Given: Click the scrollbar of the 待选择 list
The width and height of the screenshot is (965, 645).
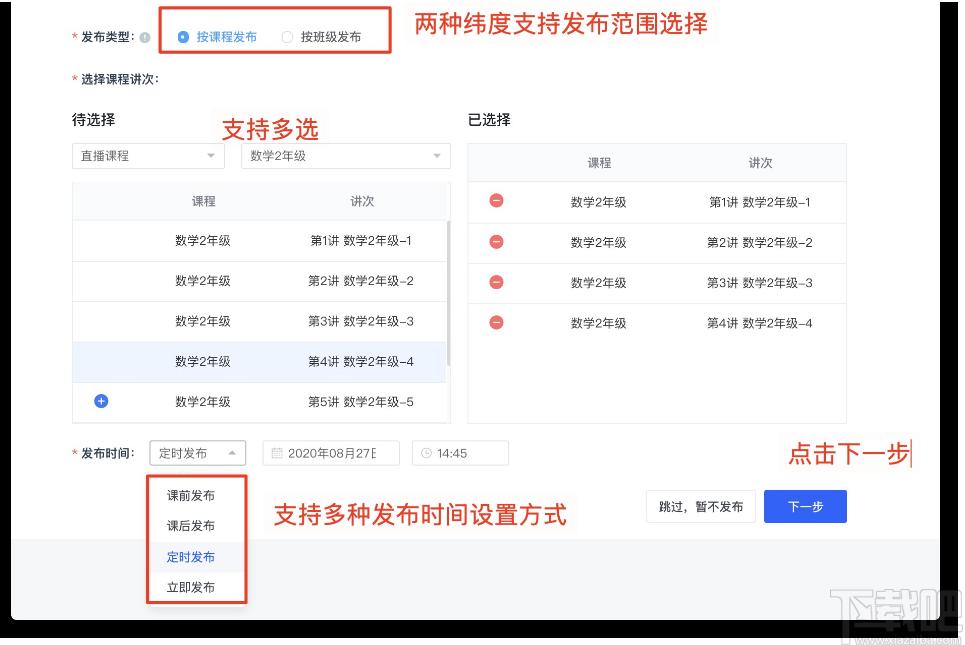Looking at the screenshot, I should [448, 293].
